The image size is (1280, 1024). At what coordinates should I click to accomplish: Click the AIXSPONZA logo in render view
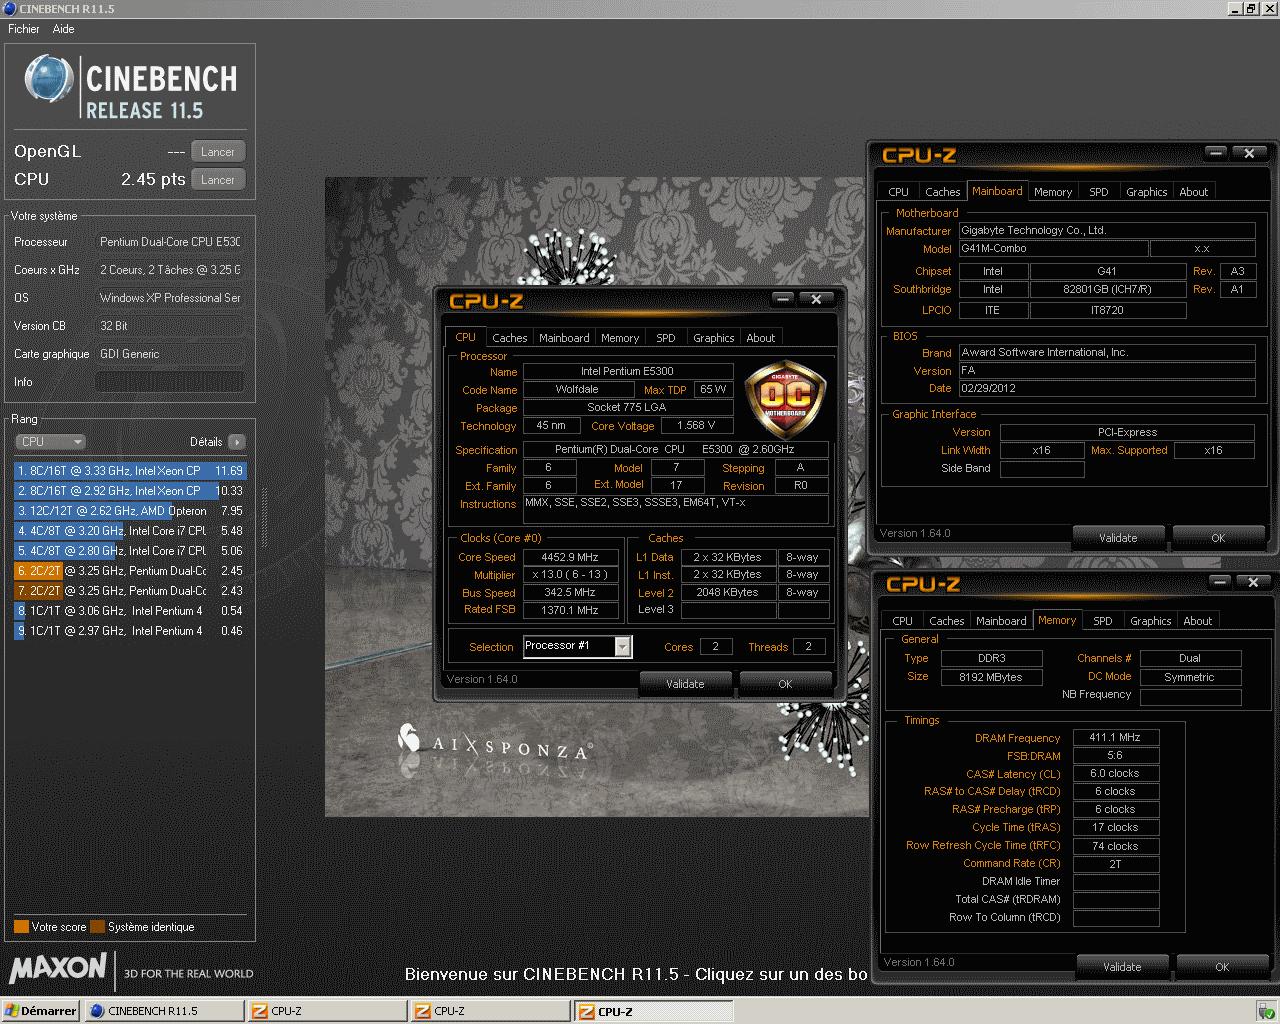(x=495, y=742)
